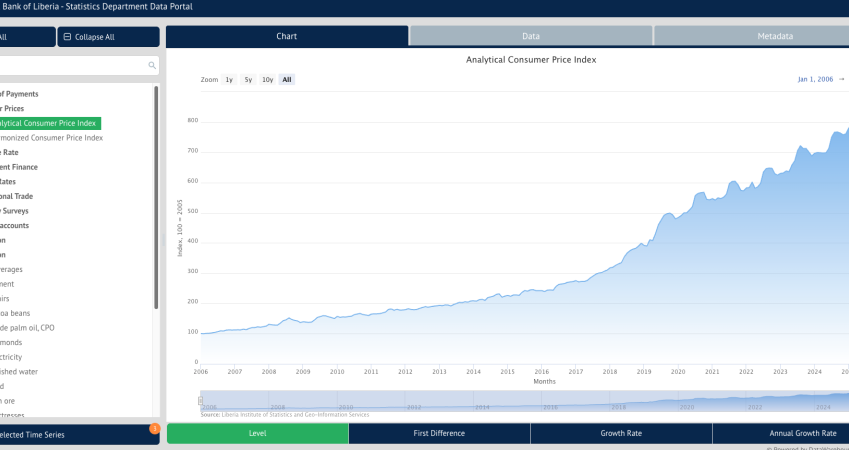Viewport: 849px width, 450px height.
Task: Select the Iron ore series
Action: (x=8, y=401)
